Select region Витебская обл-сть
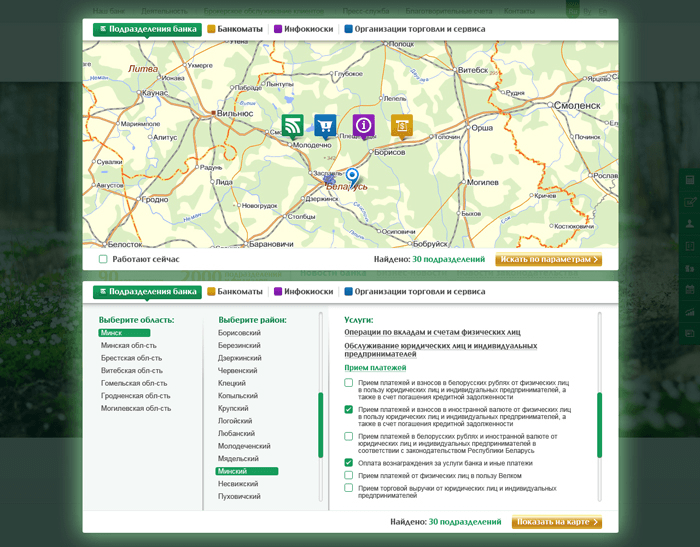Image resolution: width=700 pixels, height=547 pixels. [132, 370]
